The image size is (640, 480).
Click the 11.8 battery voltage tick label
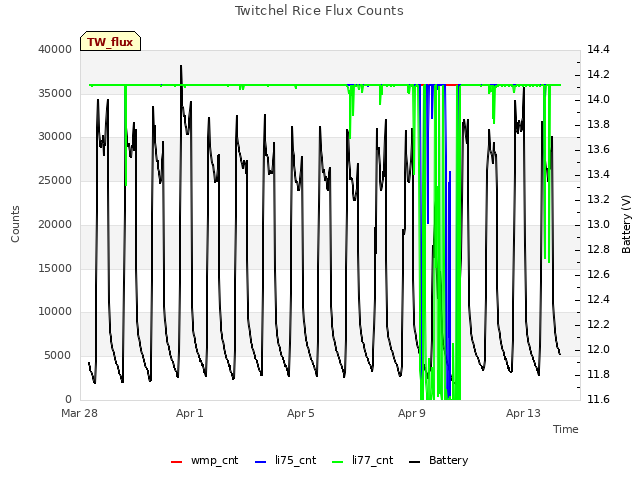598,374
